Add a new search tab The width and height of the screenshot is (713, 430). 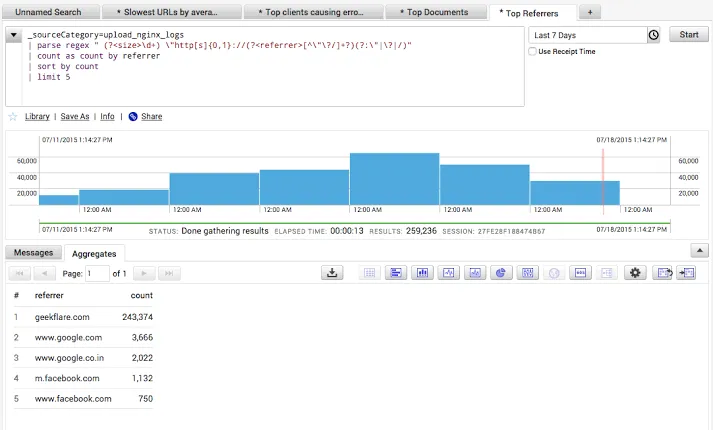(x=590, y=13)
